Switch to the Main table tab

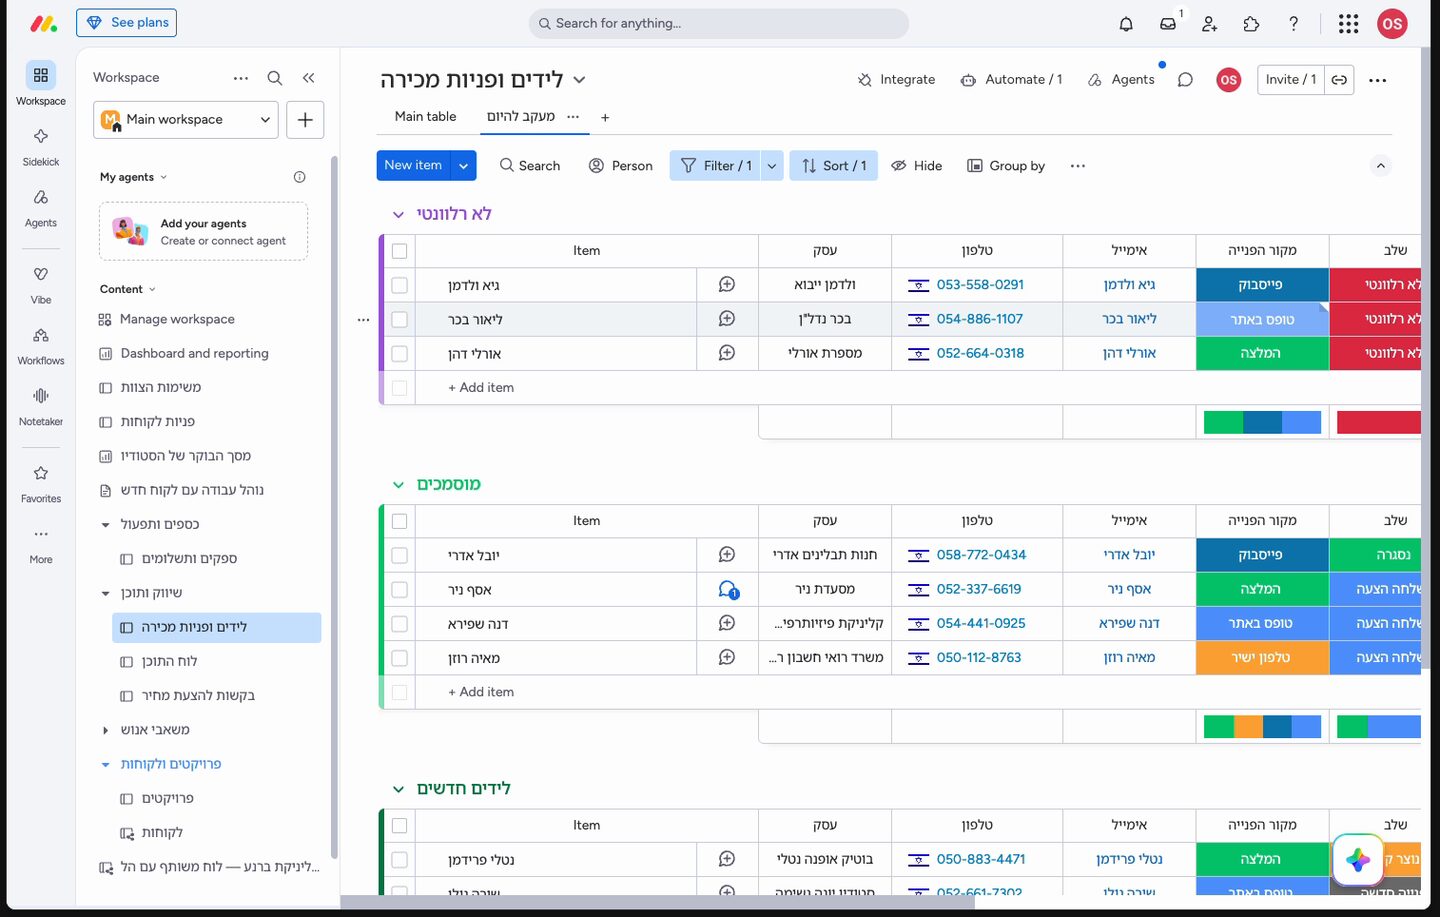(x=425, y=117)
